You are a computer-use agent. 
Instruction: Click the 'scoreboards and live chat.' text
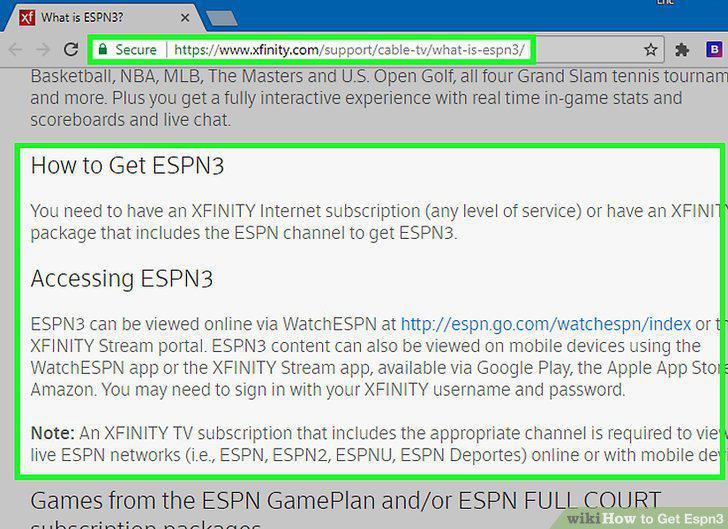(x=130, y=120)
